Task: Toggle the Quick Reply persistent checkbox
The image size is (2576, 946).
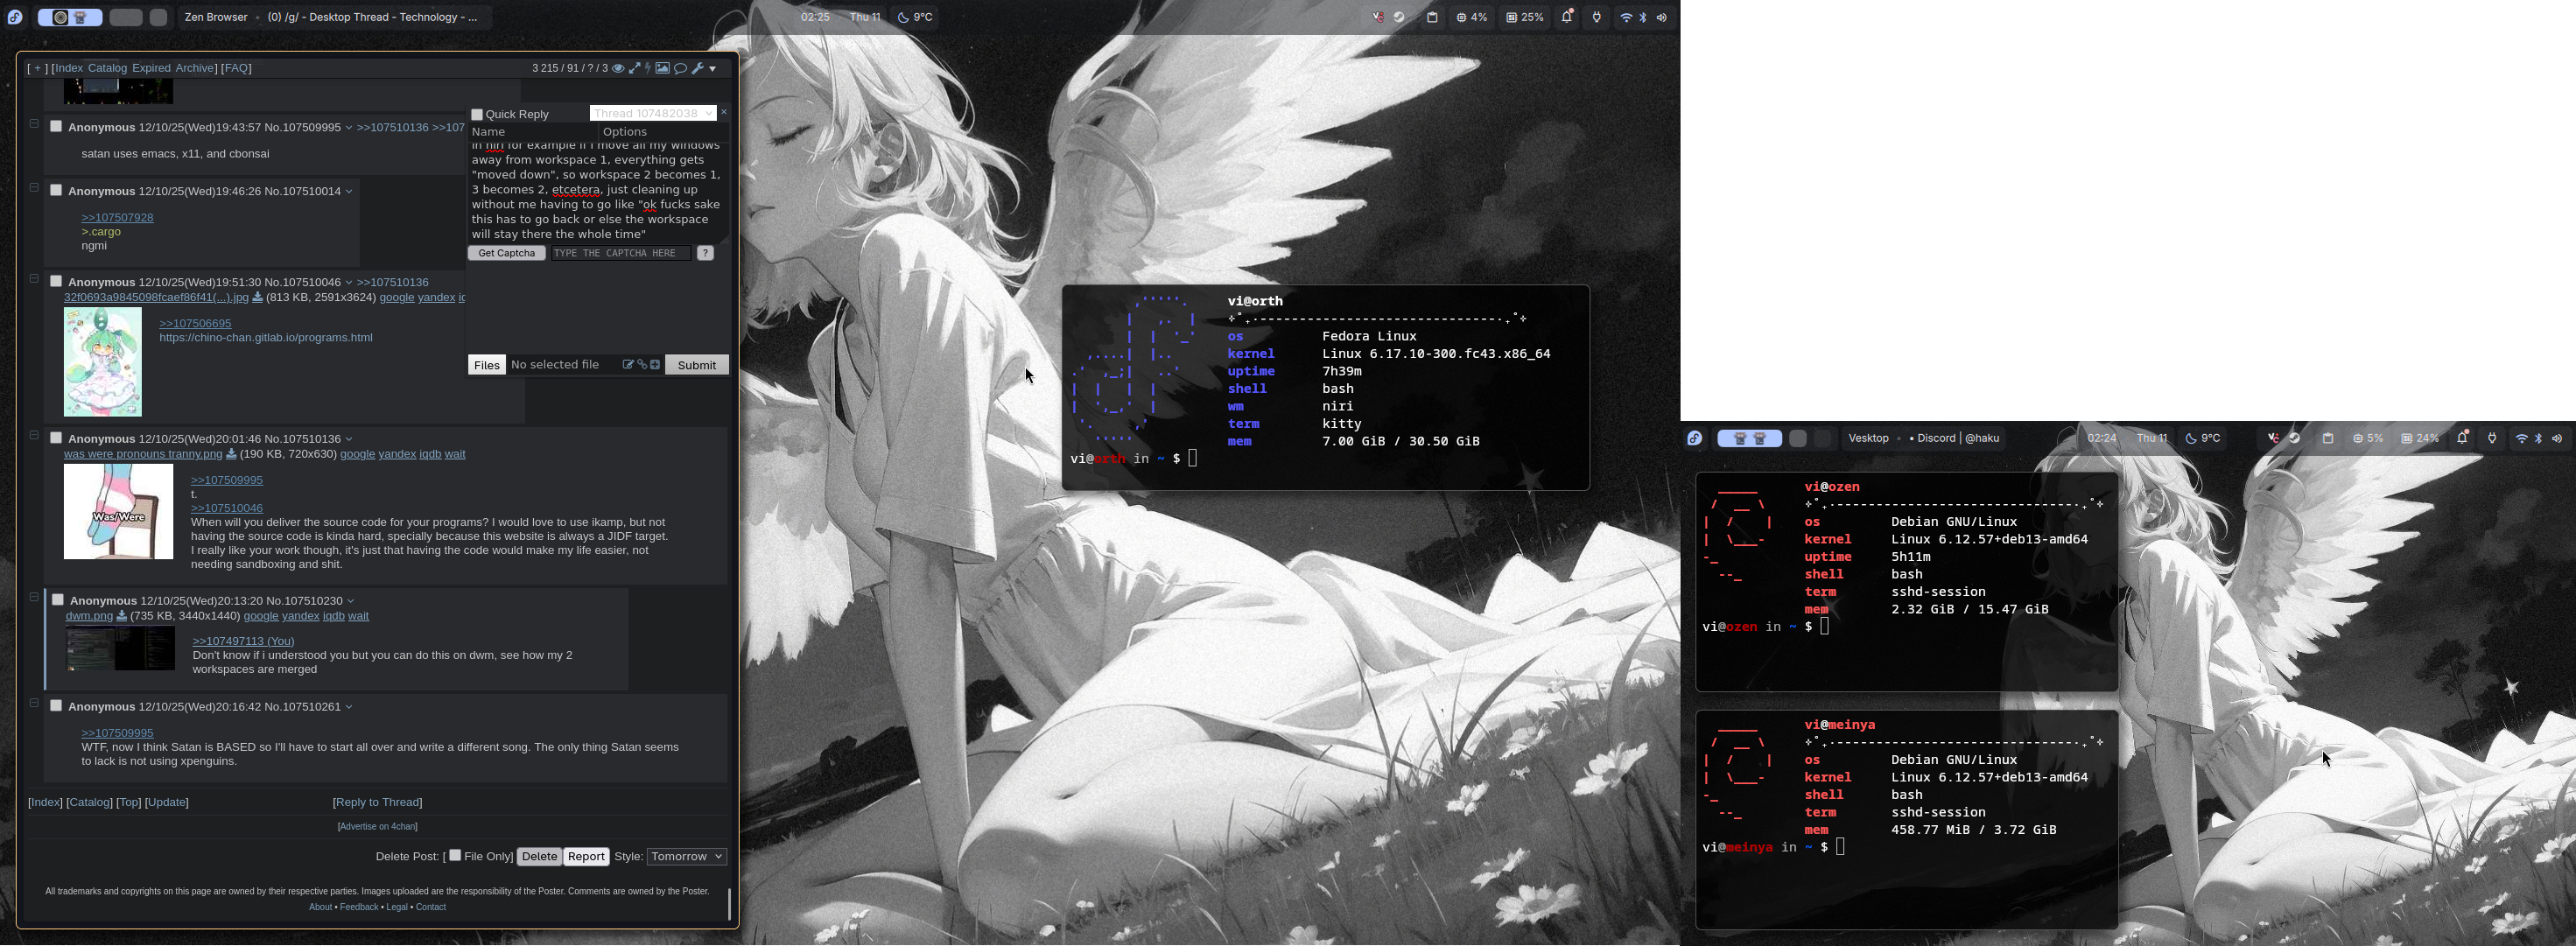Action: pos(477,114)
